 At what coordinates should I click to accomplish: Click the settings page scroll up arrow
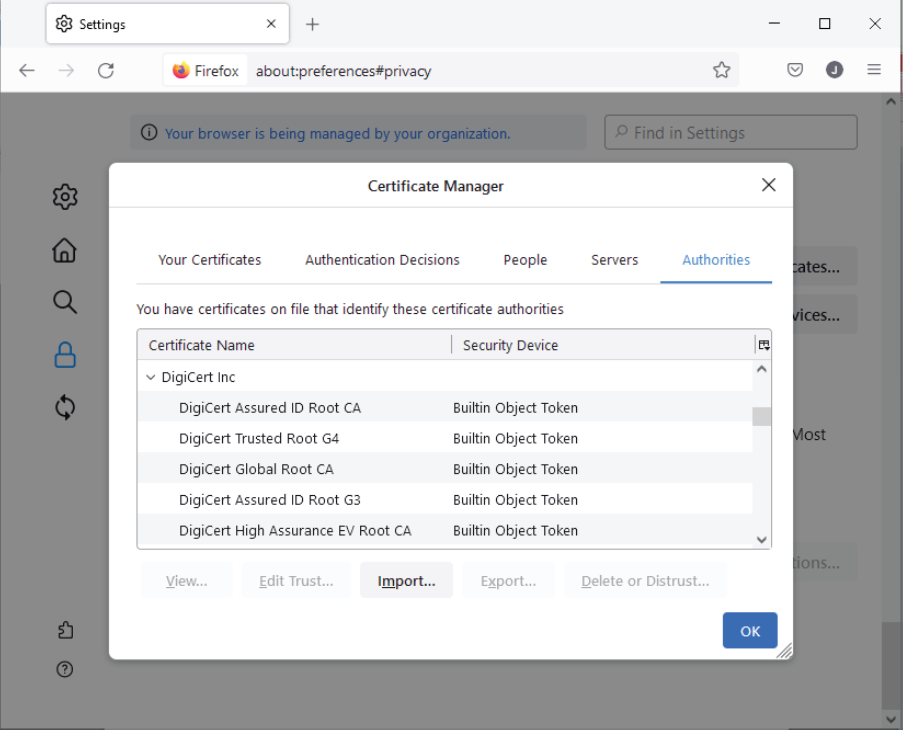[x=890, y=101]
